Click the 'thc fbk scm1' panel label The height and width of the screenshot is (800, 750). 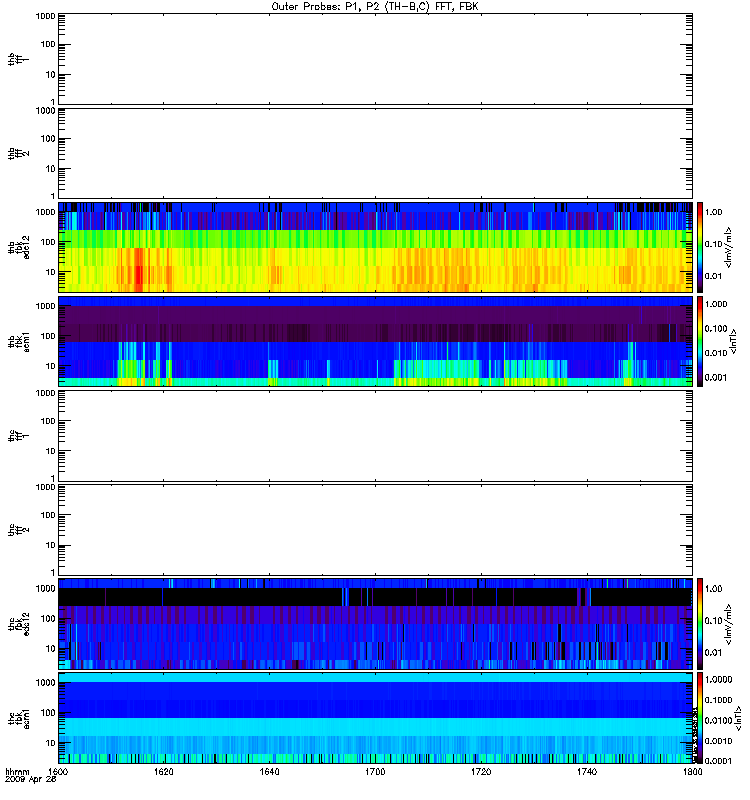18,718
